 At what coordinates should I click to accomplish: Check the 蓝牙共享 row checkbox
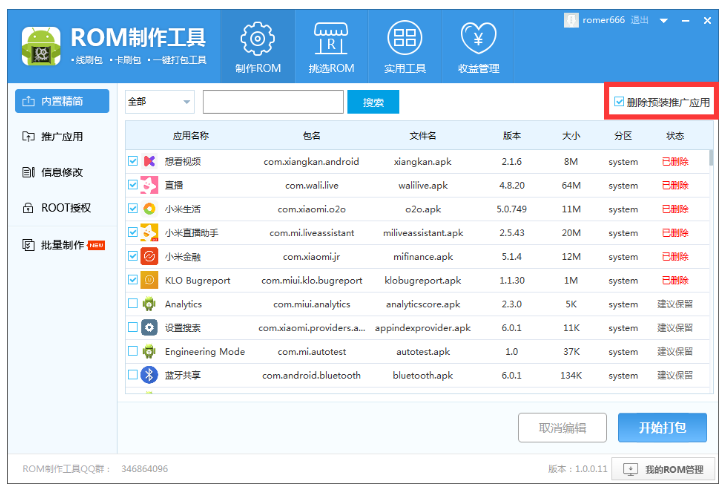click(133, 374)
